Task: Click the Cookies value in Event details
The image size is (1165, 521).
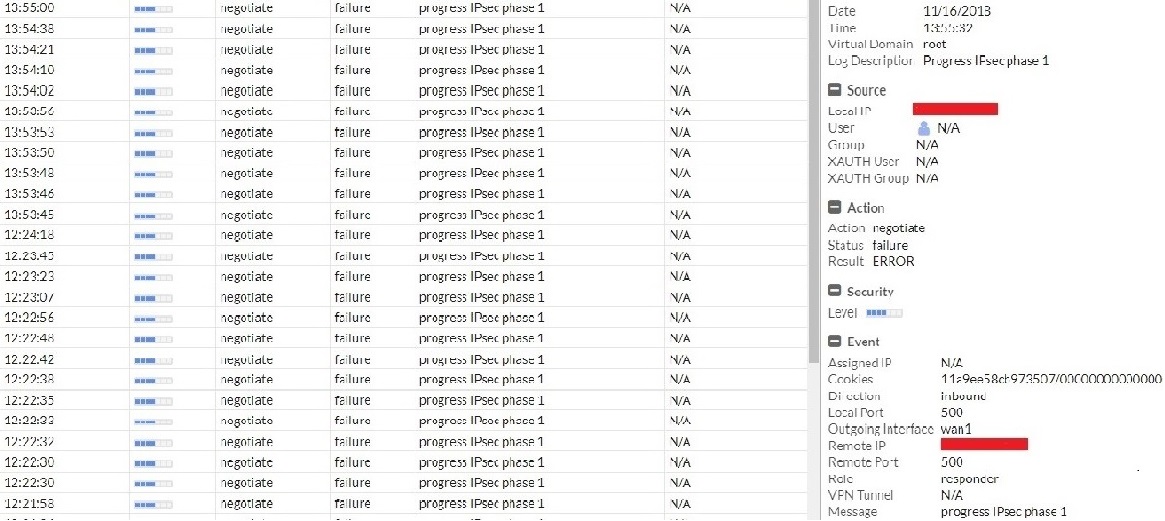Action: click(1050, 379)
